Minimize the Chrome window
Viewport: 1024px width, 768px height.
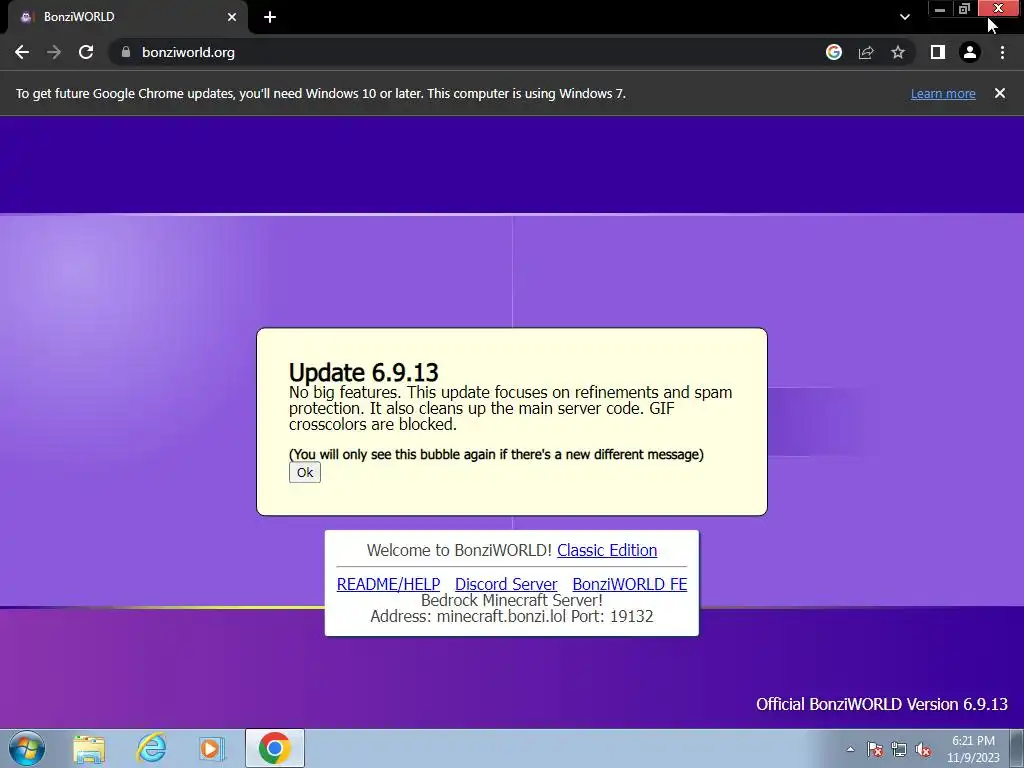tap(940, 9)
